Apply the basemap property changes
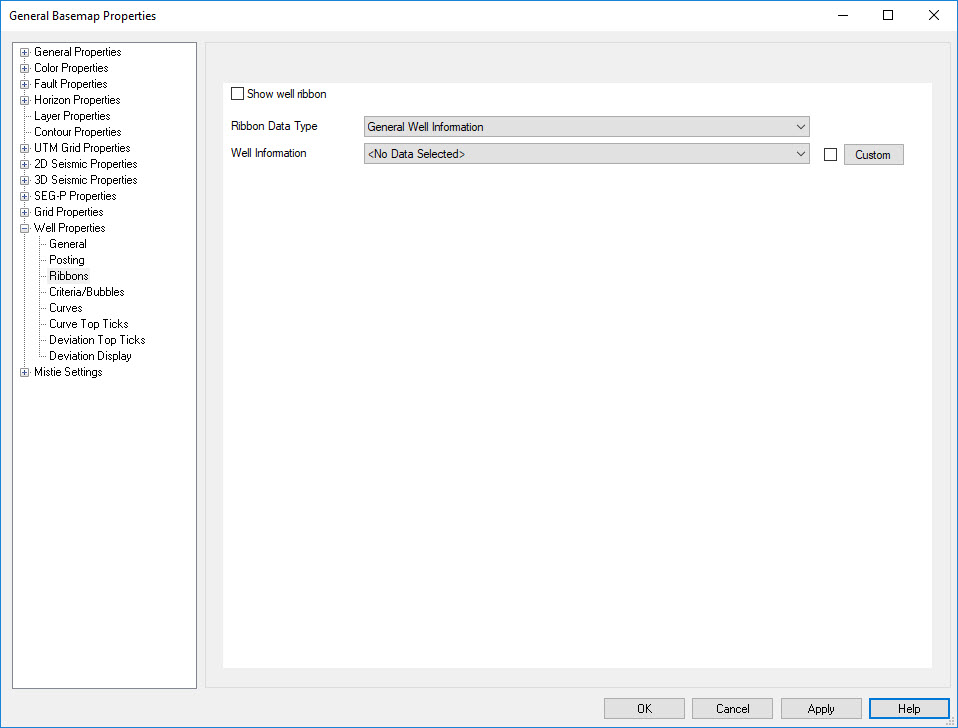 tap(821, 708)
